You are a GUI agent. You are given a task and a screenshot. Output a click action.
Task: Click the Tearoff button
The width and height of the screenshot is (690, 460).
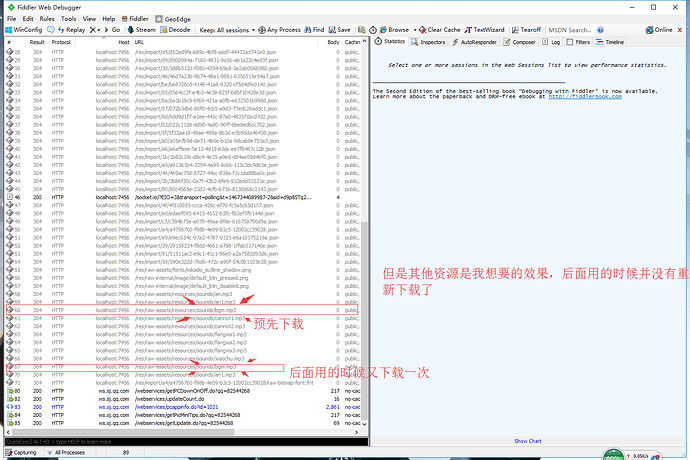[526, 30]
